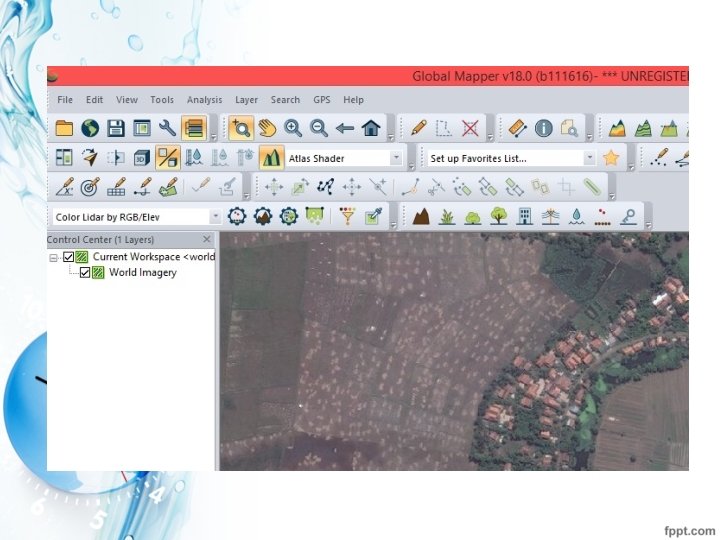Uncheck the World Imagery layer checkbox
Screen dimensions: 720x540
[x=85, y=273]
